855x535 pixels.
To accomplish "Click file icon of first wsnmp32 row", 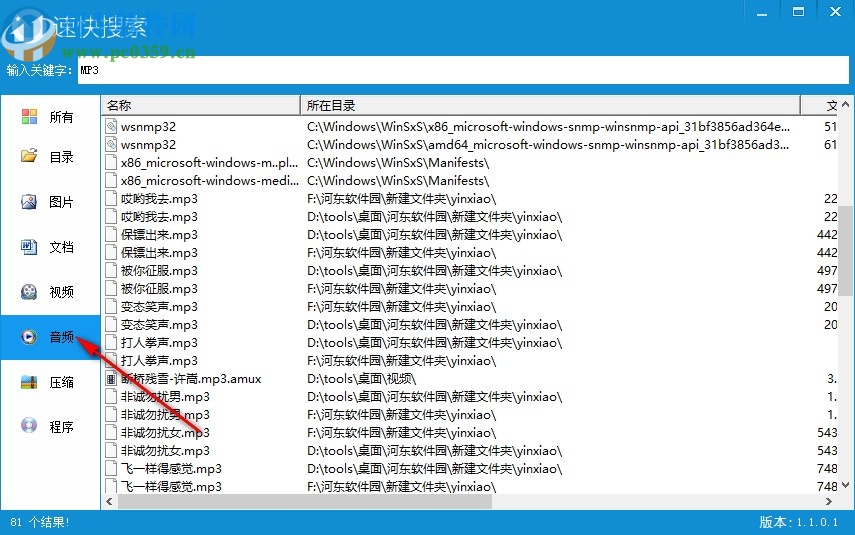I will 111,127.
